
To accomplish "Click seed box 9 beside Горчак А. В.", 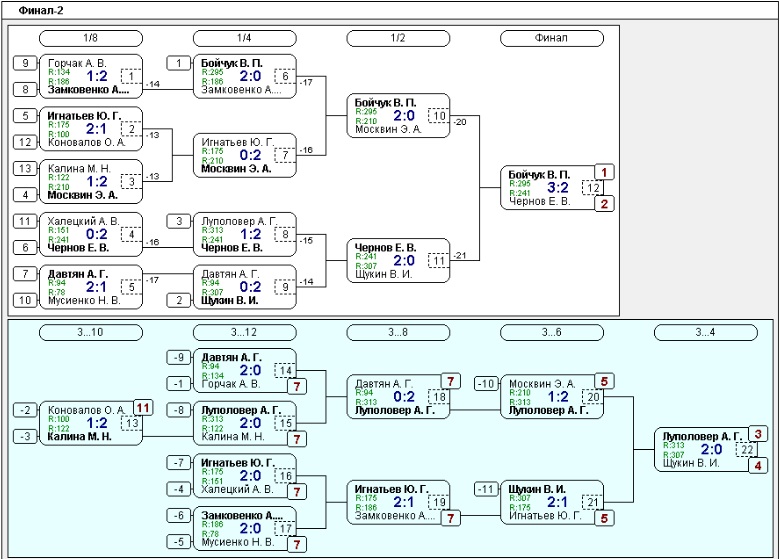I will (25, 64).
